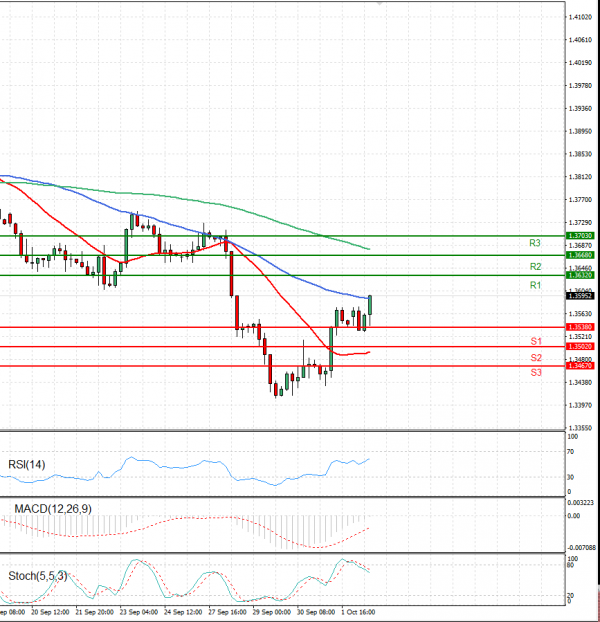The width and height of the screenshot is (600, 622).
Task: Click the RSI scale value 30
Action: point(571,477)
